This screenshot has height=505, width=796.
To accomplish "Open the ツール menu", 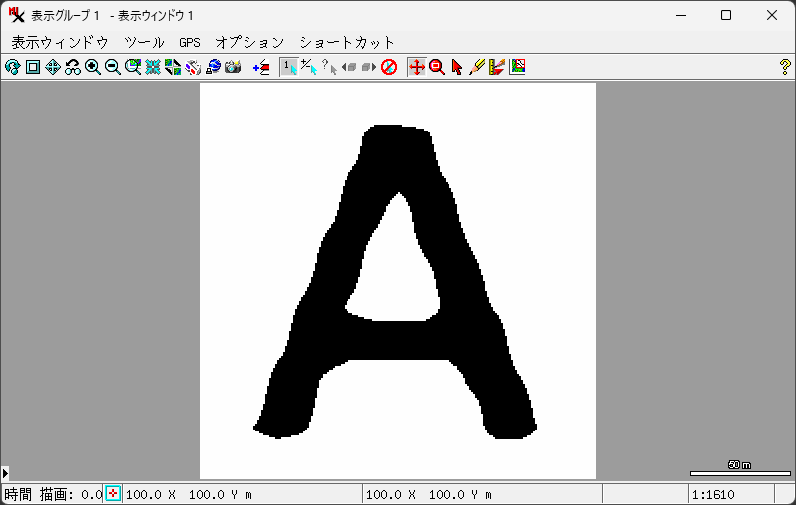I will (x=144, y=43).
